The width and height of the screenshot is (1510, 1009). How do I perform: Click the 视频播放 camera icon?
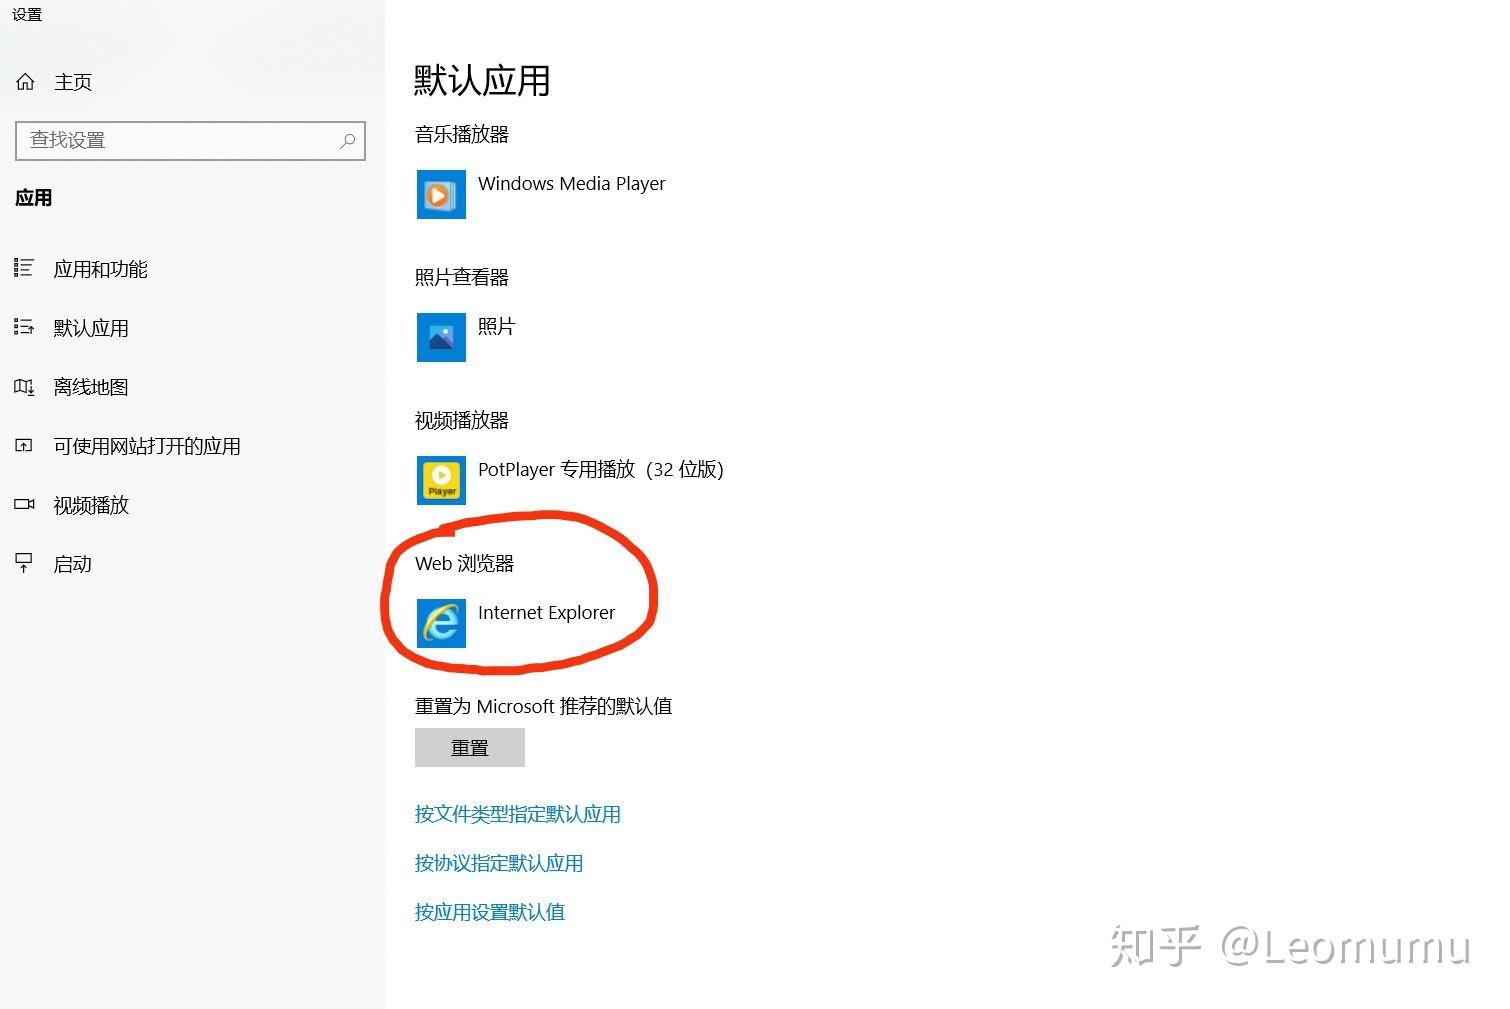[24, 504]
